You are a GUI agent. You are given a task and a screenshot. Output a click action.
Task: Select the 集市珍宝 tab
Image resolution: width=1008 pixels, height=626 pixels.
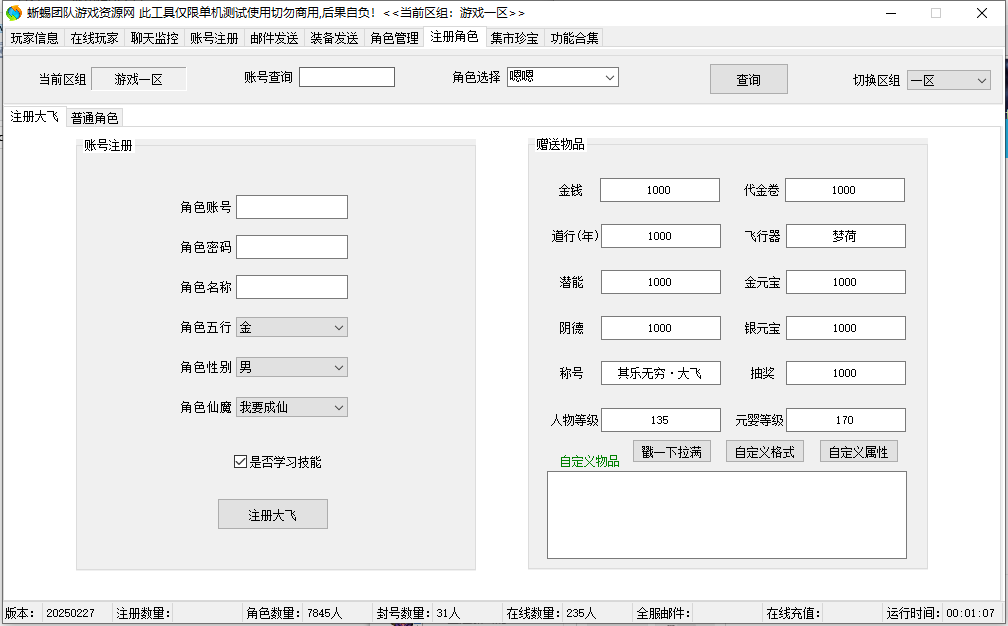tap(514, 39)
